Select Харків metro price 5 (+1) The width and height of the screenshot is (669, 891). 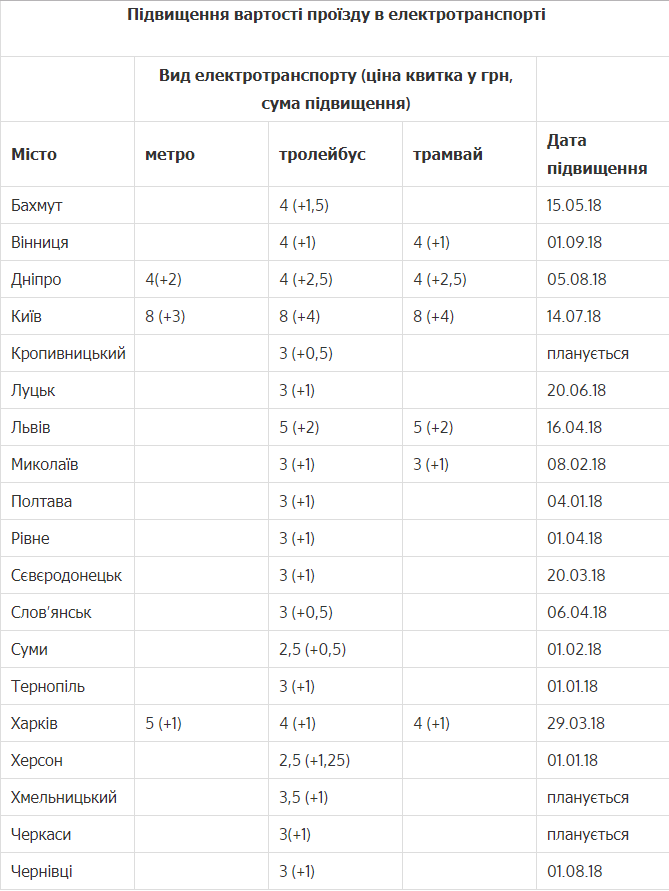[164, 723]
